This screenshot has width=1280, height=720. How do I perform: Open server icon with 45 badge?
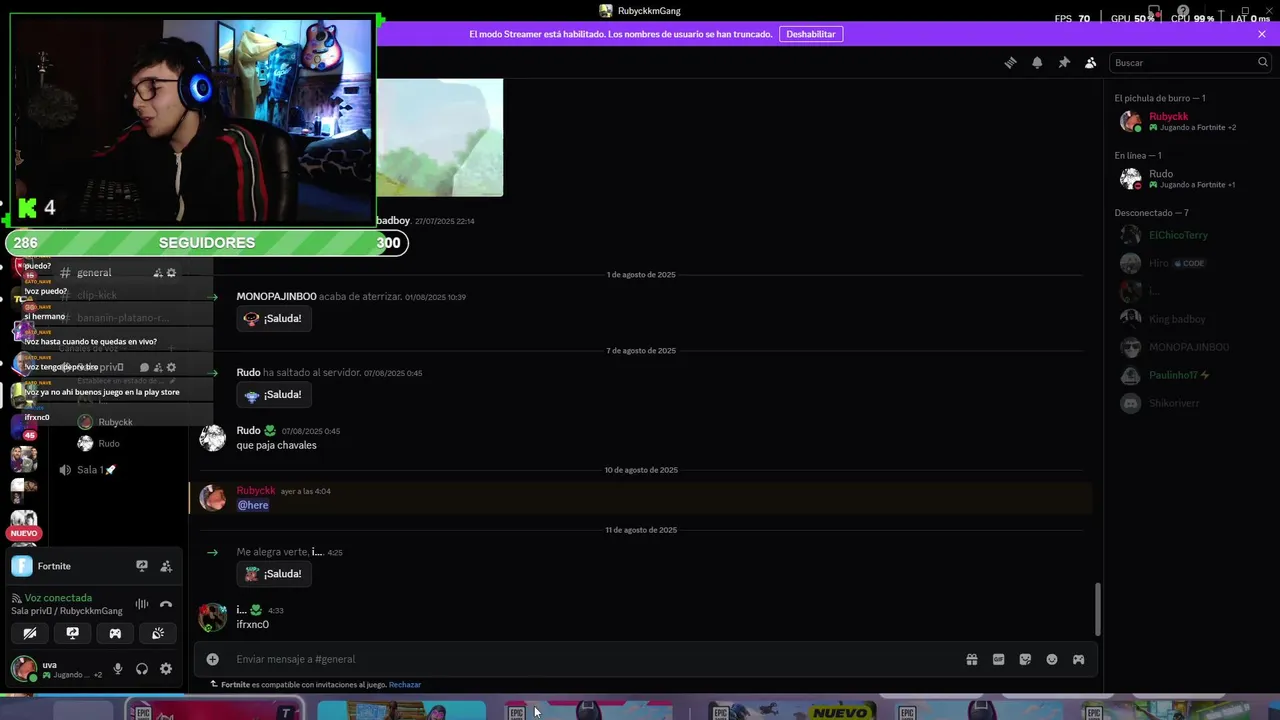point(23,427)
